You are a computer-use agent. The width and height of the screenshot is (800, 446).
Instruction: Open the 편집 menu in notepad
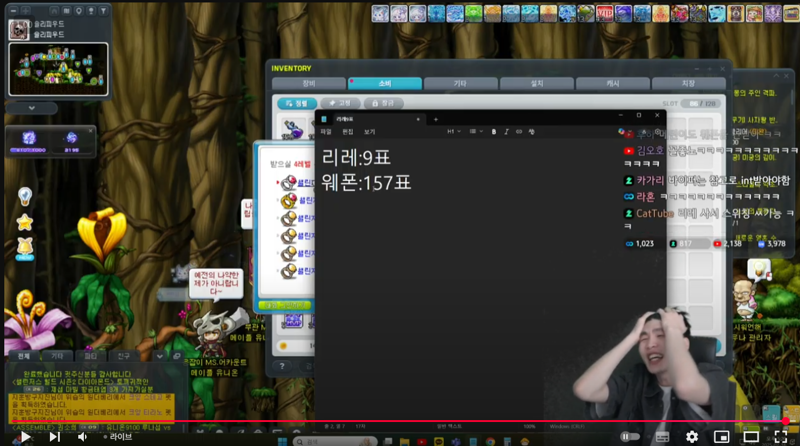347,132
